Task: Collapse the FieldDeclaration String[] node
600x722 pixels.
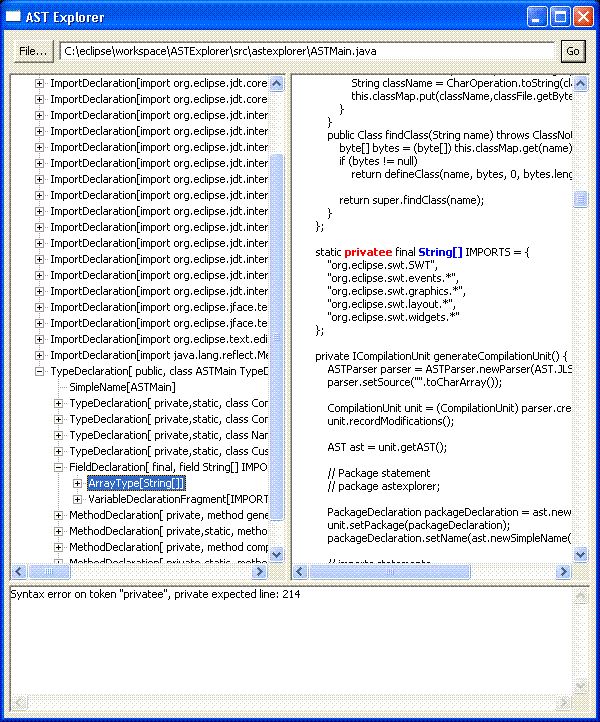Action: tap(58, 467)
